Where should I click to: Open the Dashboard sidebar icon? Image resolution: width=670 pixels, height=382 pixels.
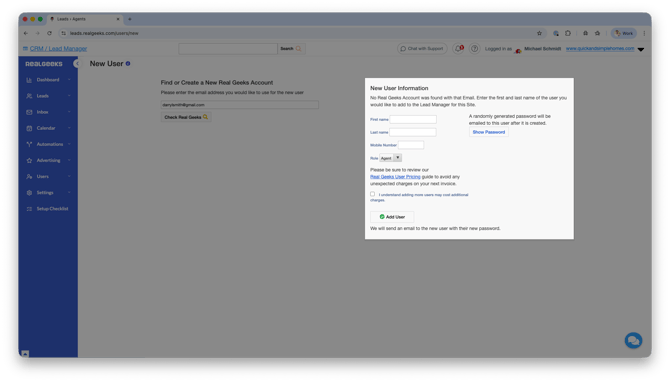pyautogui.click(x=29, y=80)
